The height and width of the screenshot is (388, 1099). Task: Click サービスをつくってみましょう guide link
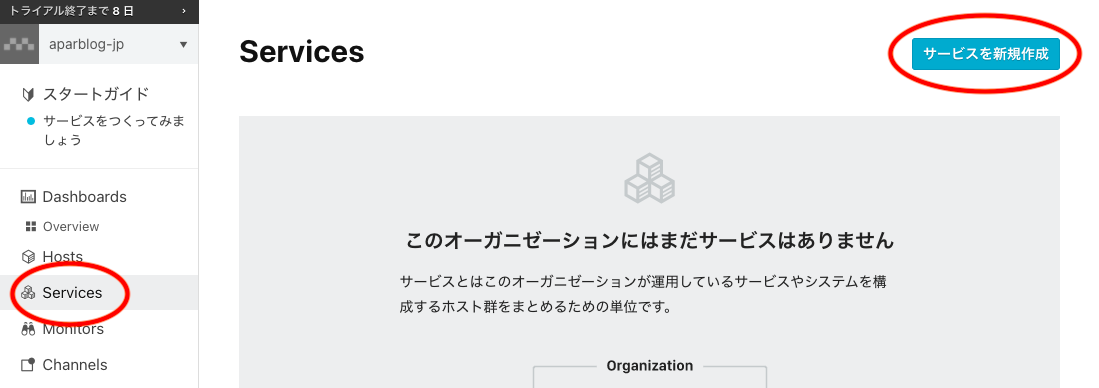[x=114, y=130]
